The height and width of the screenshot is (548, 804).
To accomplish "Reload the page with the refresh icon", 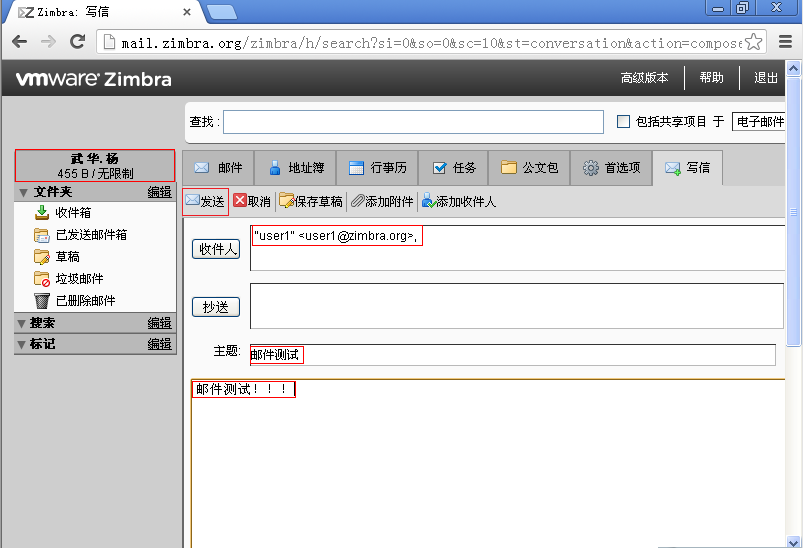I will pos(77,42).
